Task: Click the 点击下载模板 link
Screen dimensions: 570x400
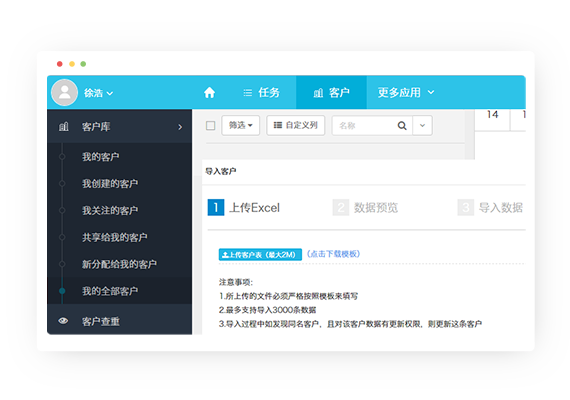Action: (334, 254)
